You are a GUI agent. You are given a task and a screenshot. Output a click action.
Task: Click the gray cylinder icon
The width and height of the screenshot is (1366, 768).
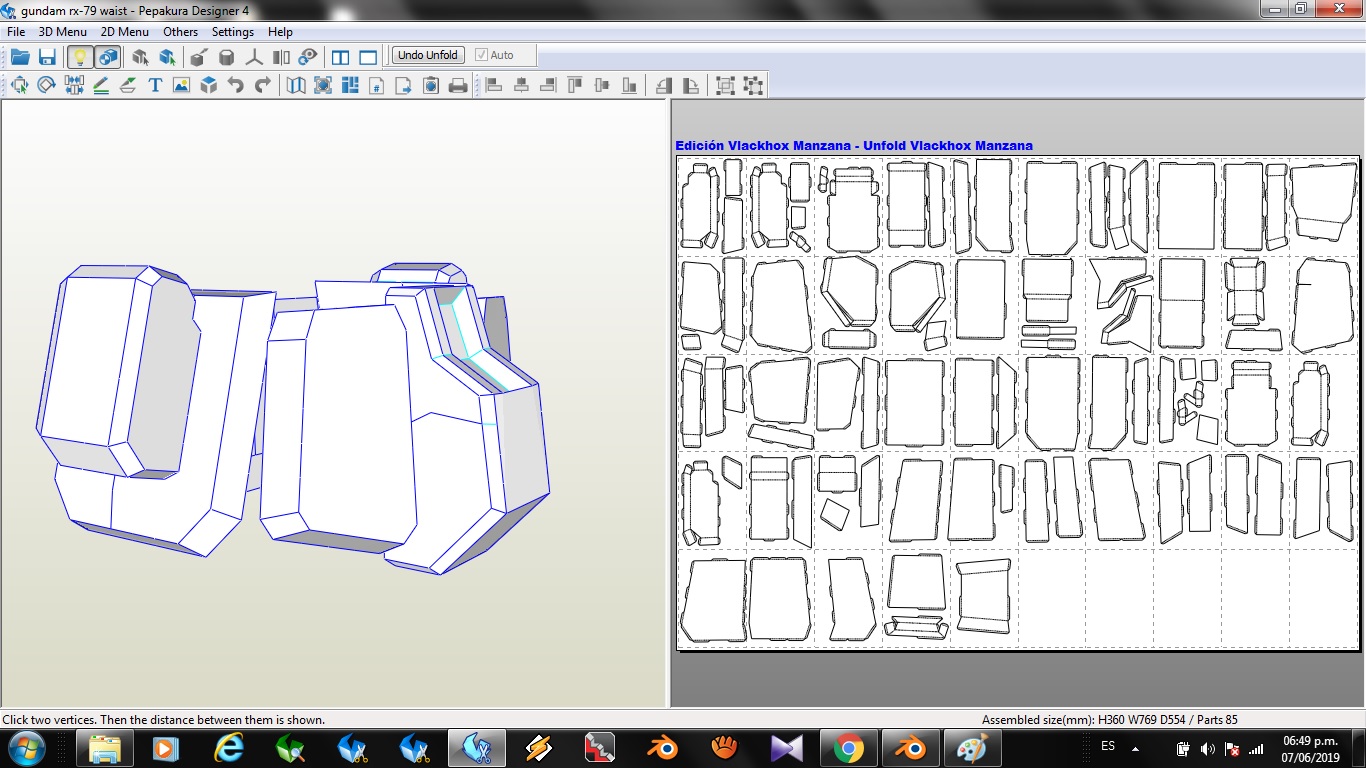[x=227, y=57]
